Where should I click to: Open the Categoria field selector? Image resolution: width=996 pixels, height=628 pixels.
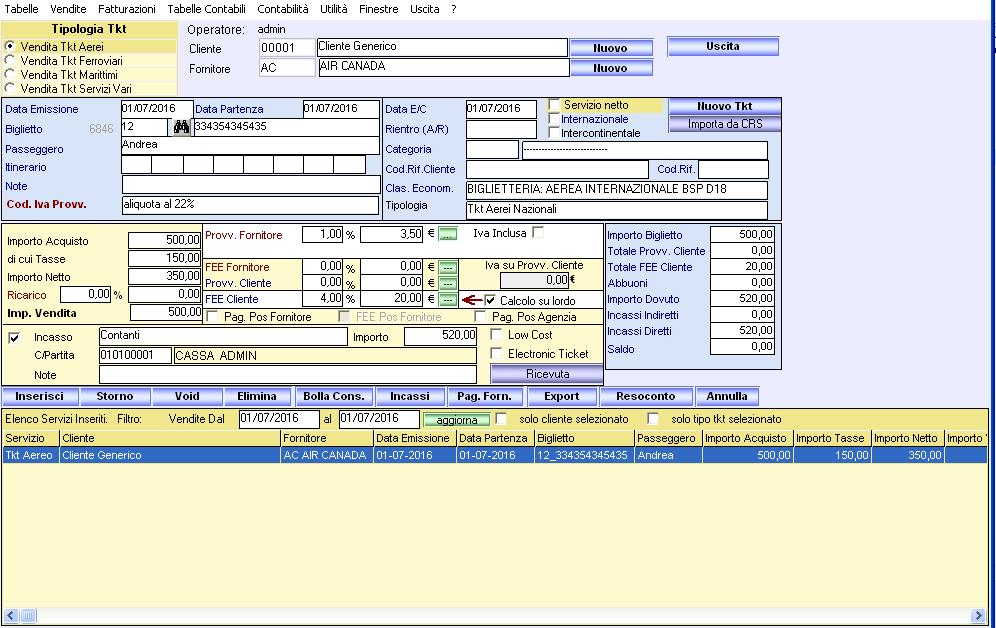(x=492, y=150)
